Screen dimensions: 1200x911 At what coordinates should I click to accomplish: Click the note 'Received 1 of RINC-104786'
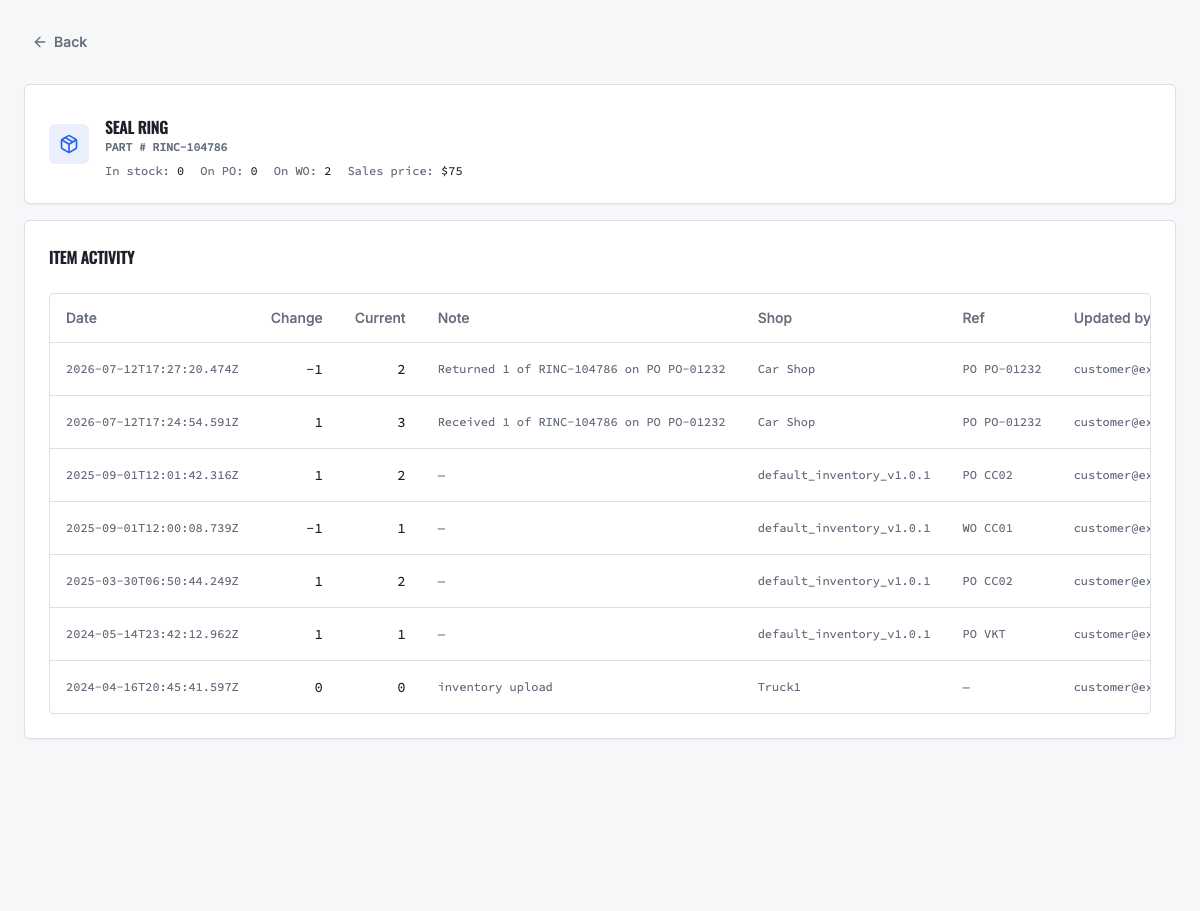point(582,422)
